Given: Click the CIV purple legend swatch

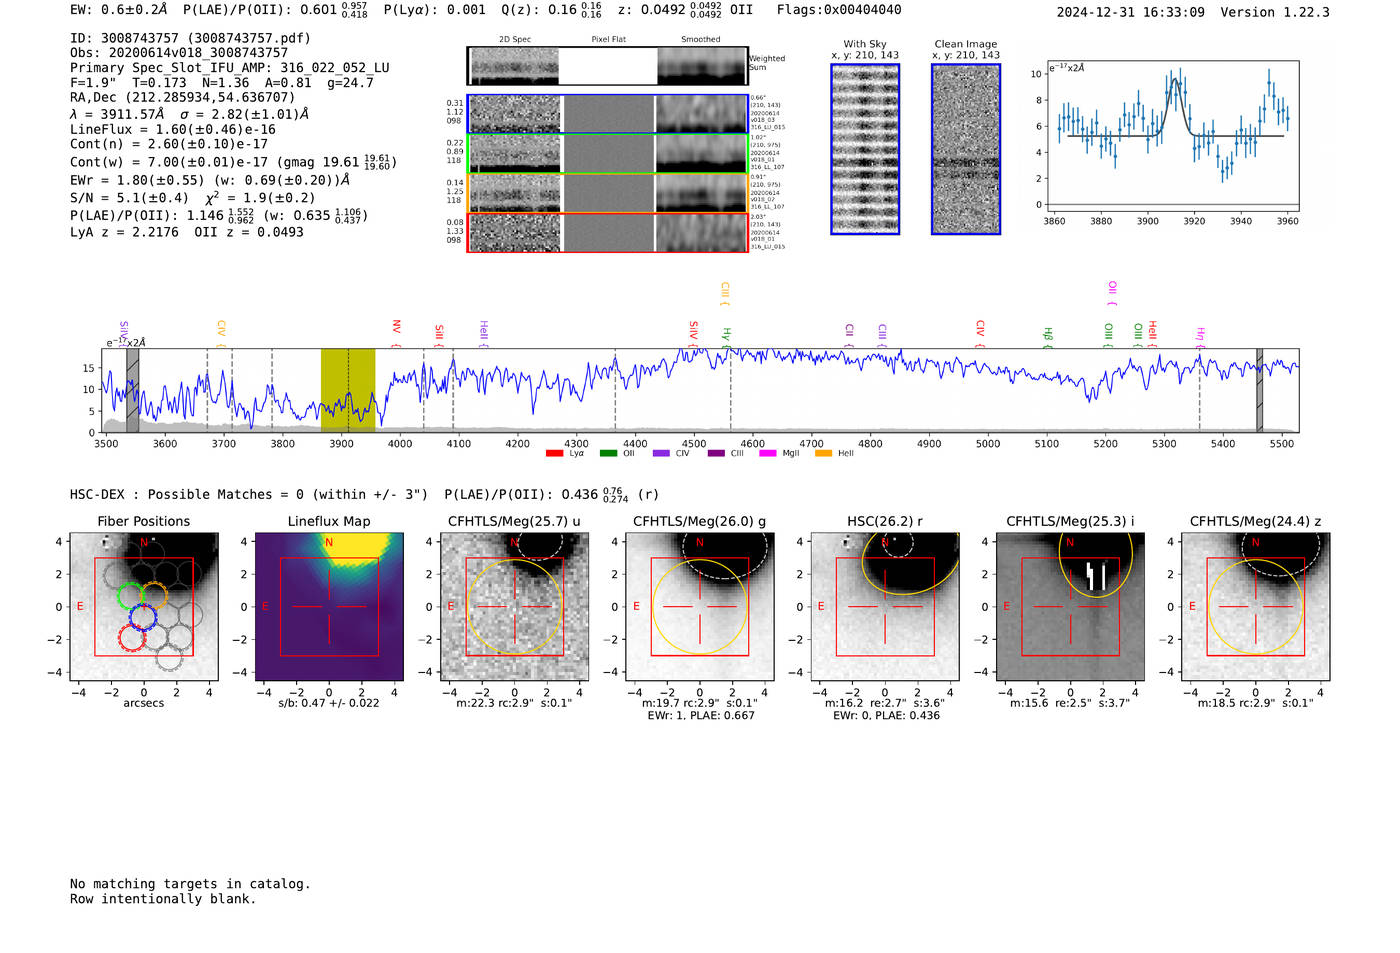Looking at the screenshot, I should 661,454.
